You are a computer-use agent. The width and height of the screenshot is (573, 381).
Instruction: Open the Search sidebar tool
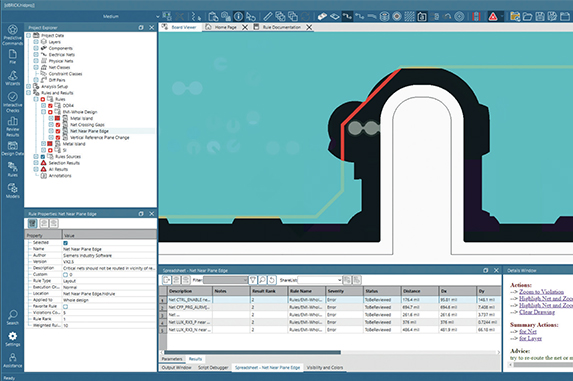[12, 317]
